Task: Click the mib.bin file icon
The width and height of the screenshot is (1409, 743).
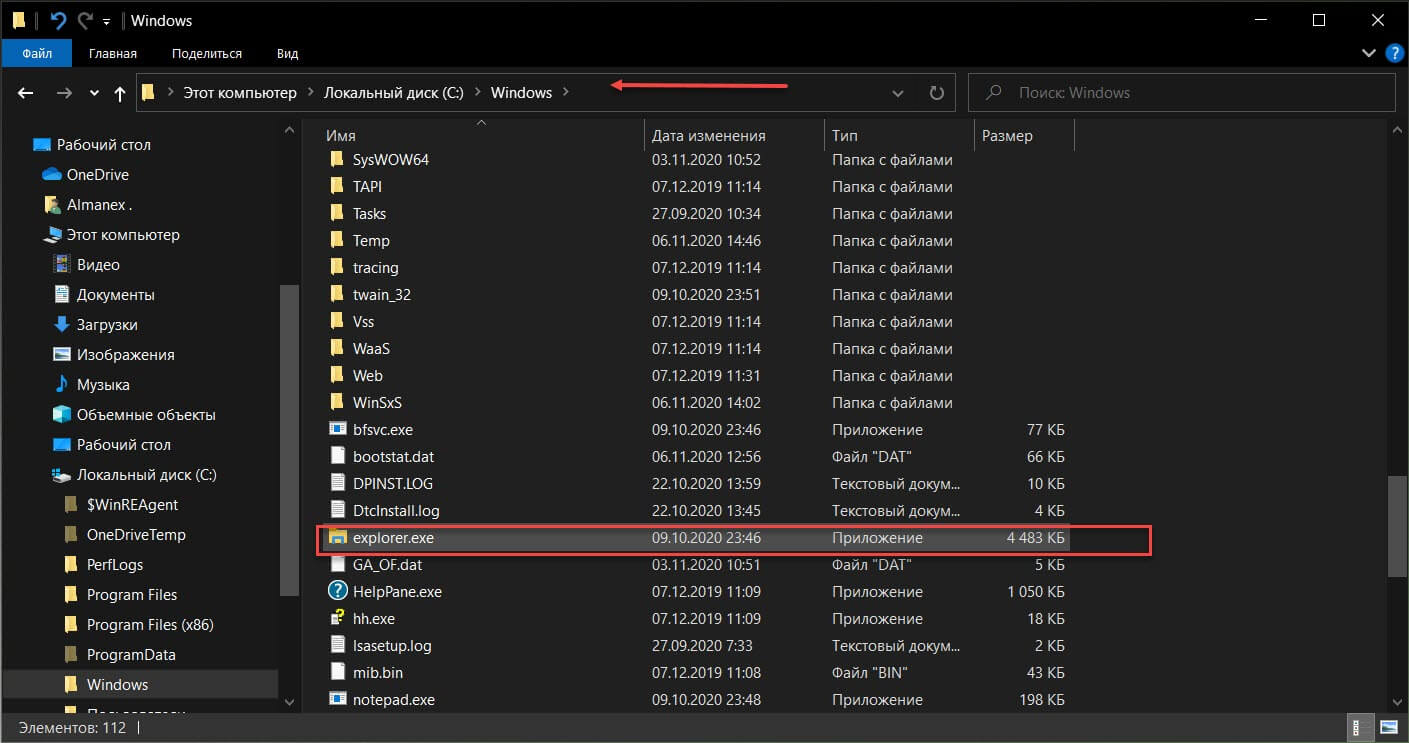Action: [x=336, y=673]
